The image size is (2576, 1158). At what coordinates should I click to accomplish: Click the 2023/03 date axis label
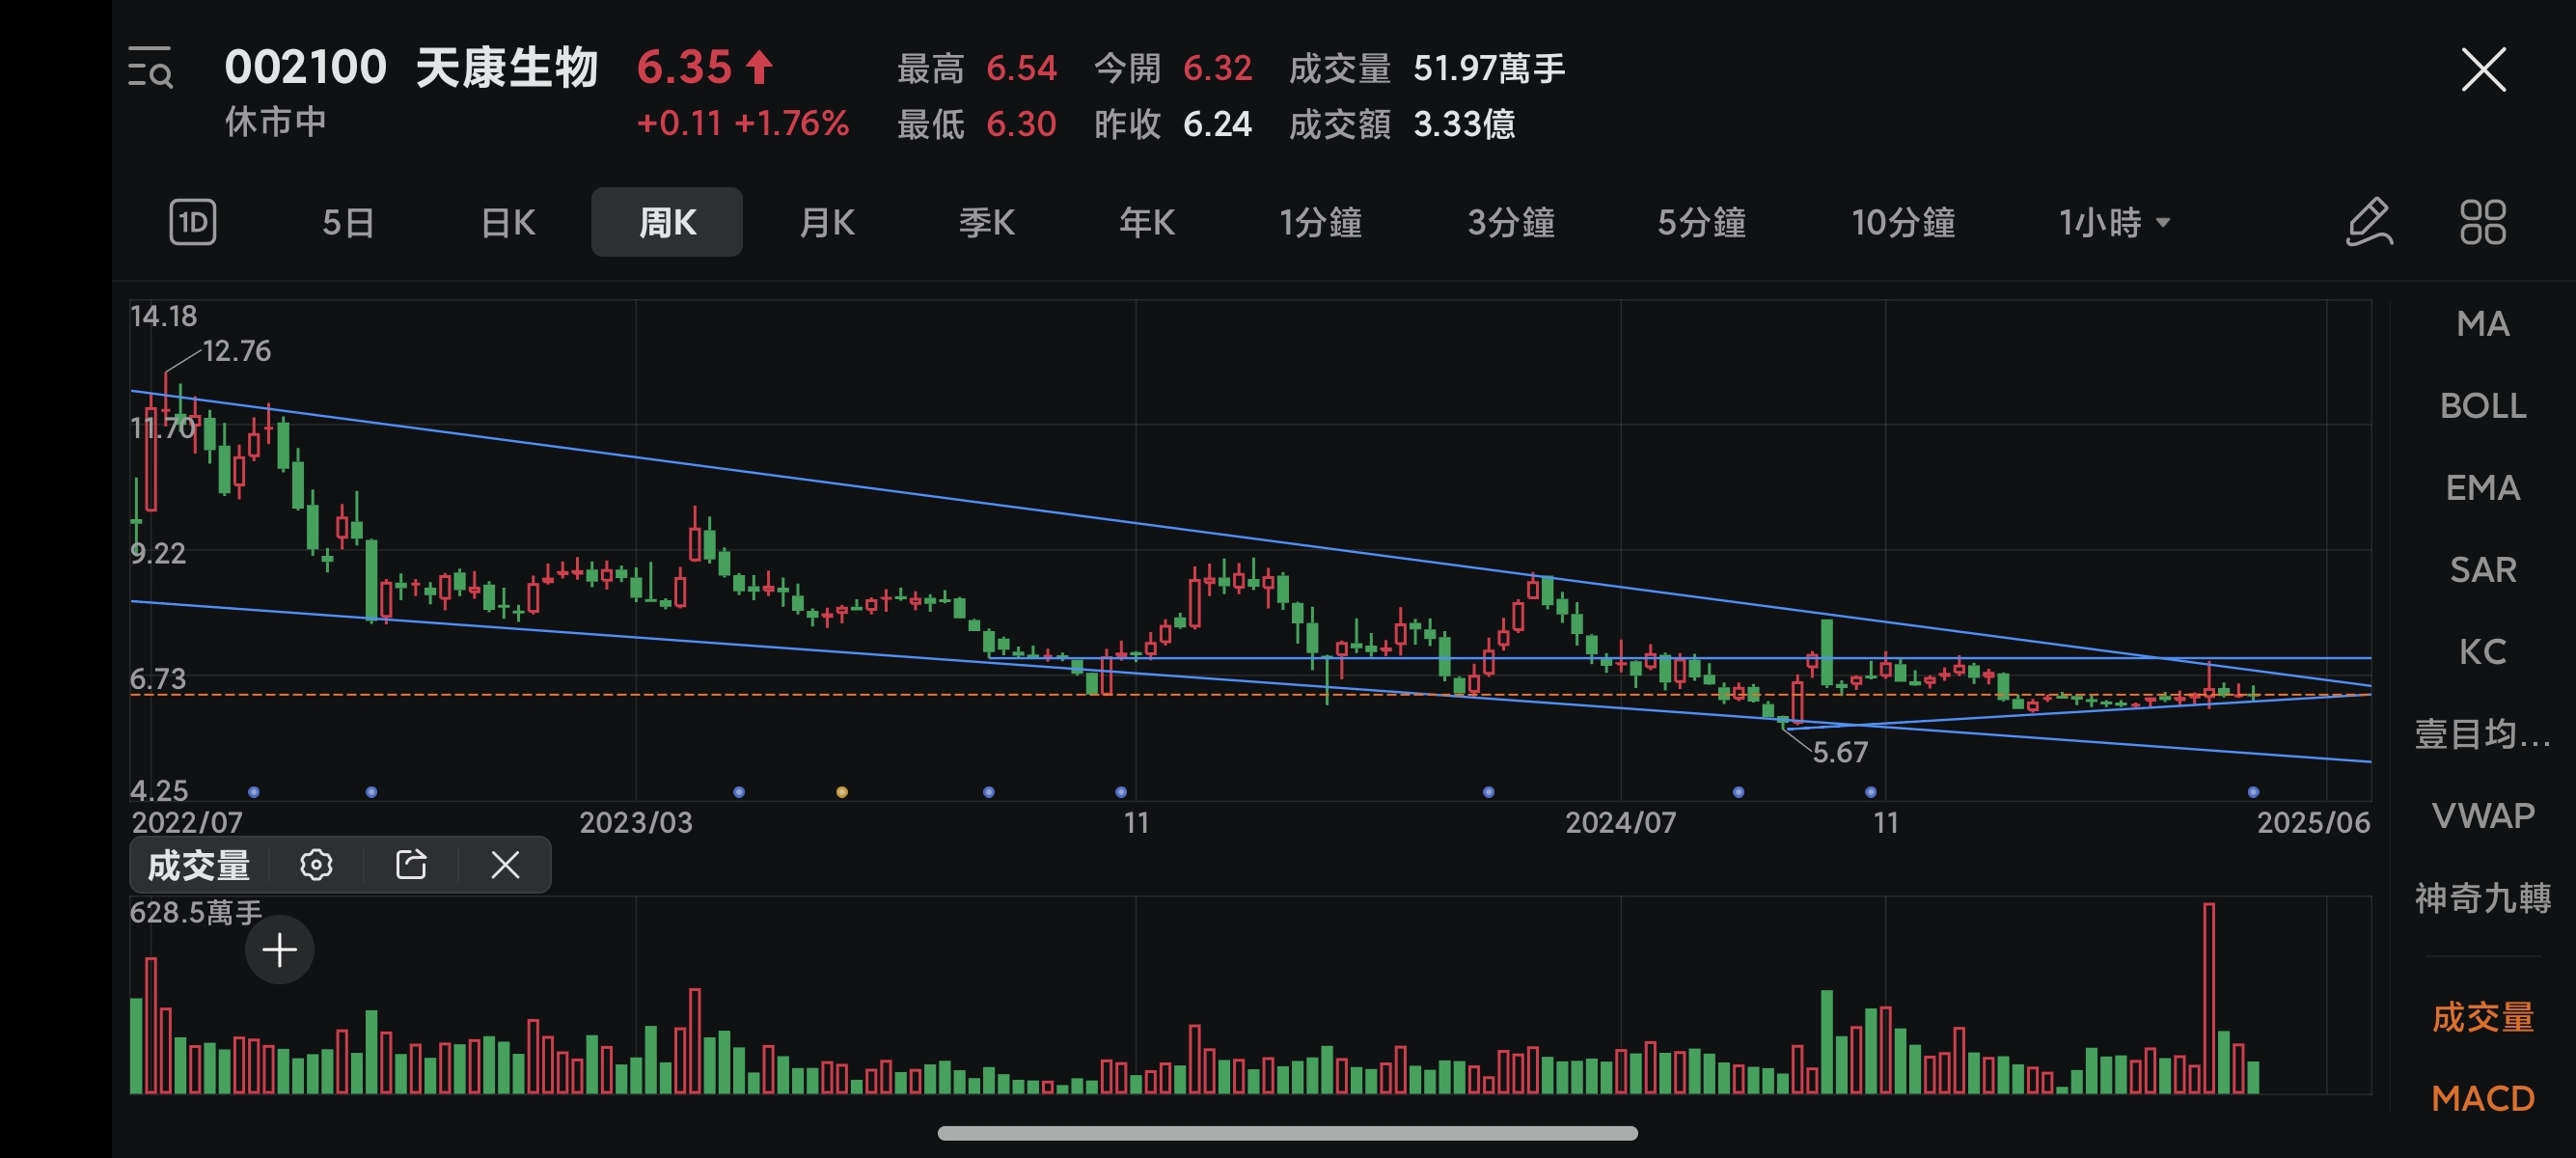click(636, 822)
